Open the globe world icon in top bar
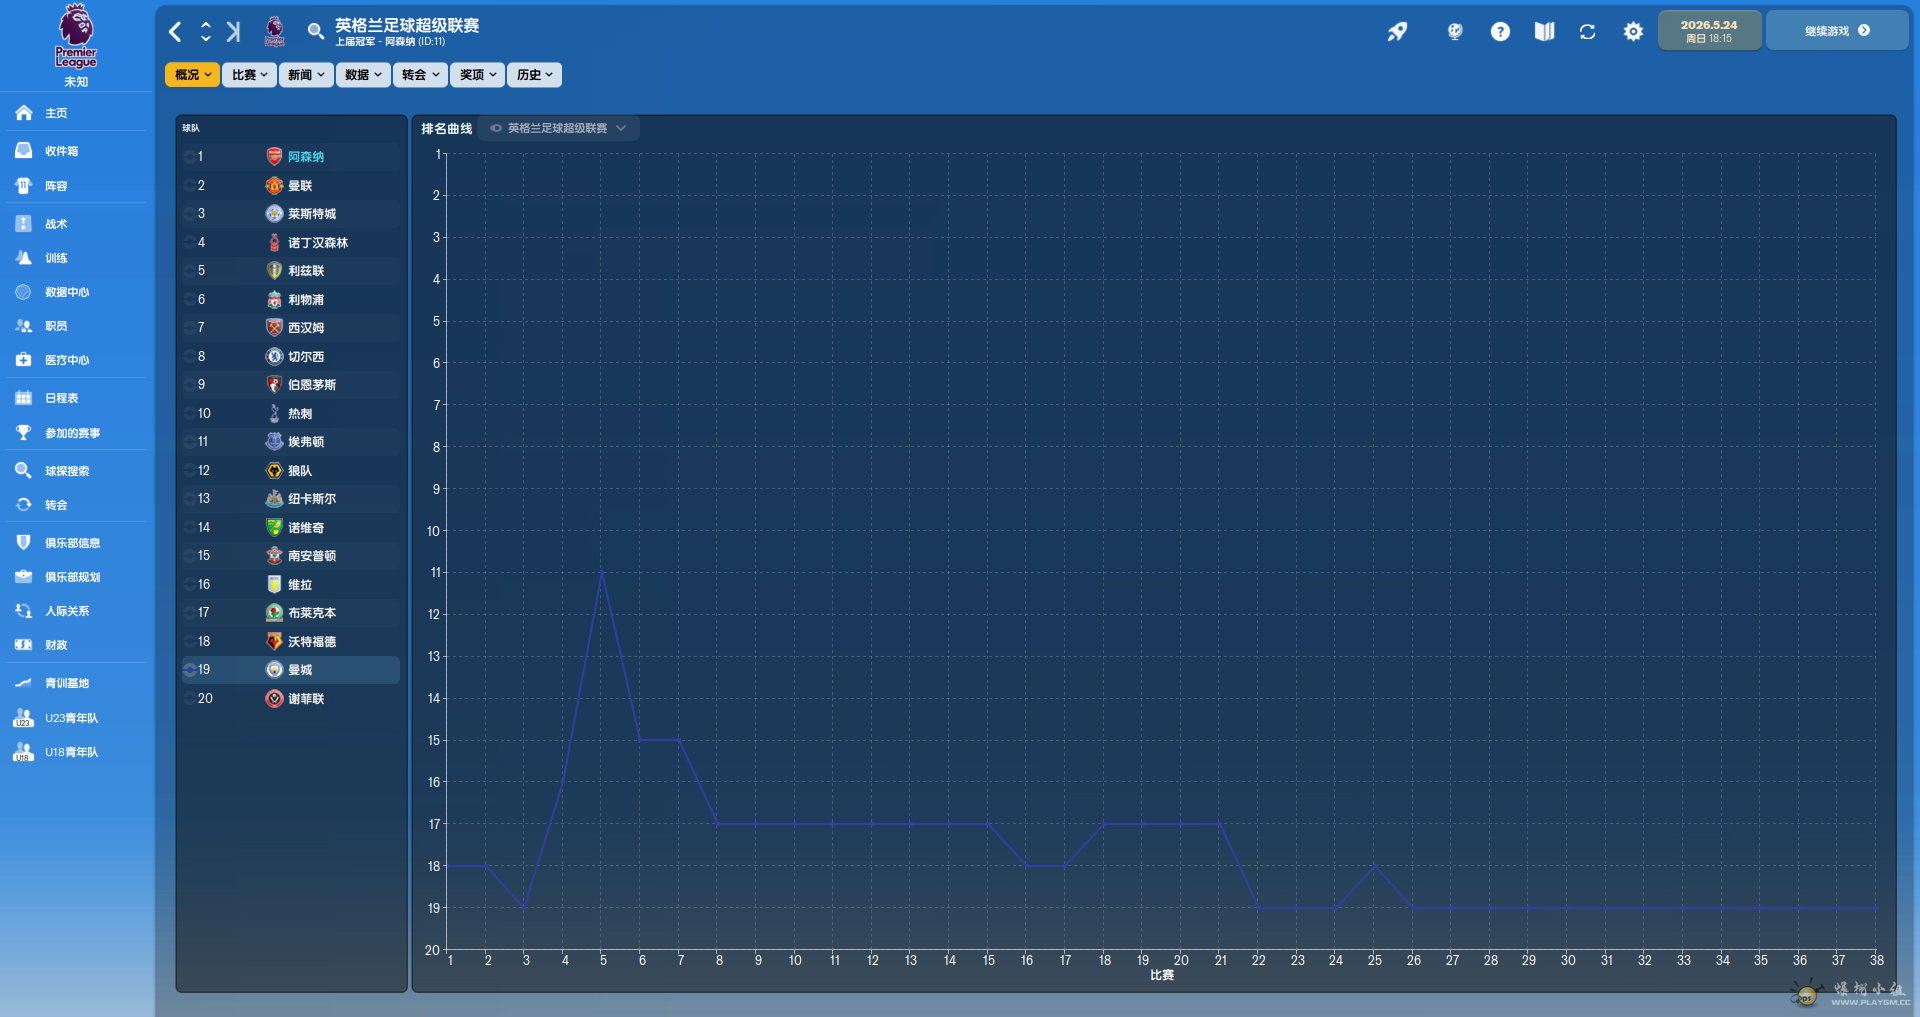 pos(1455,32)
